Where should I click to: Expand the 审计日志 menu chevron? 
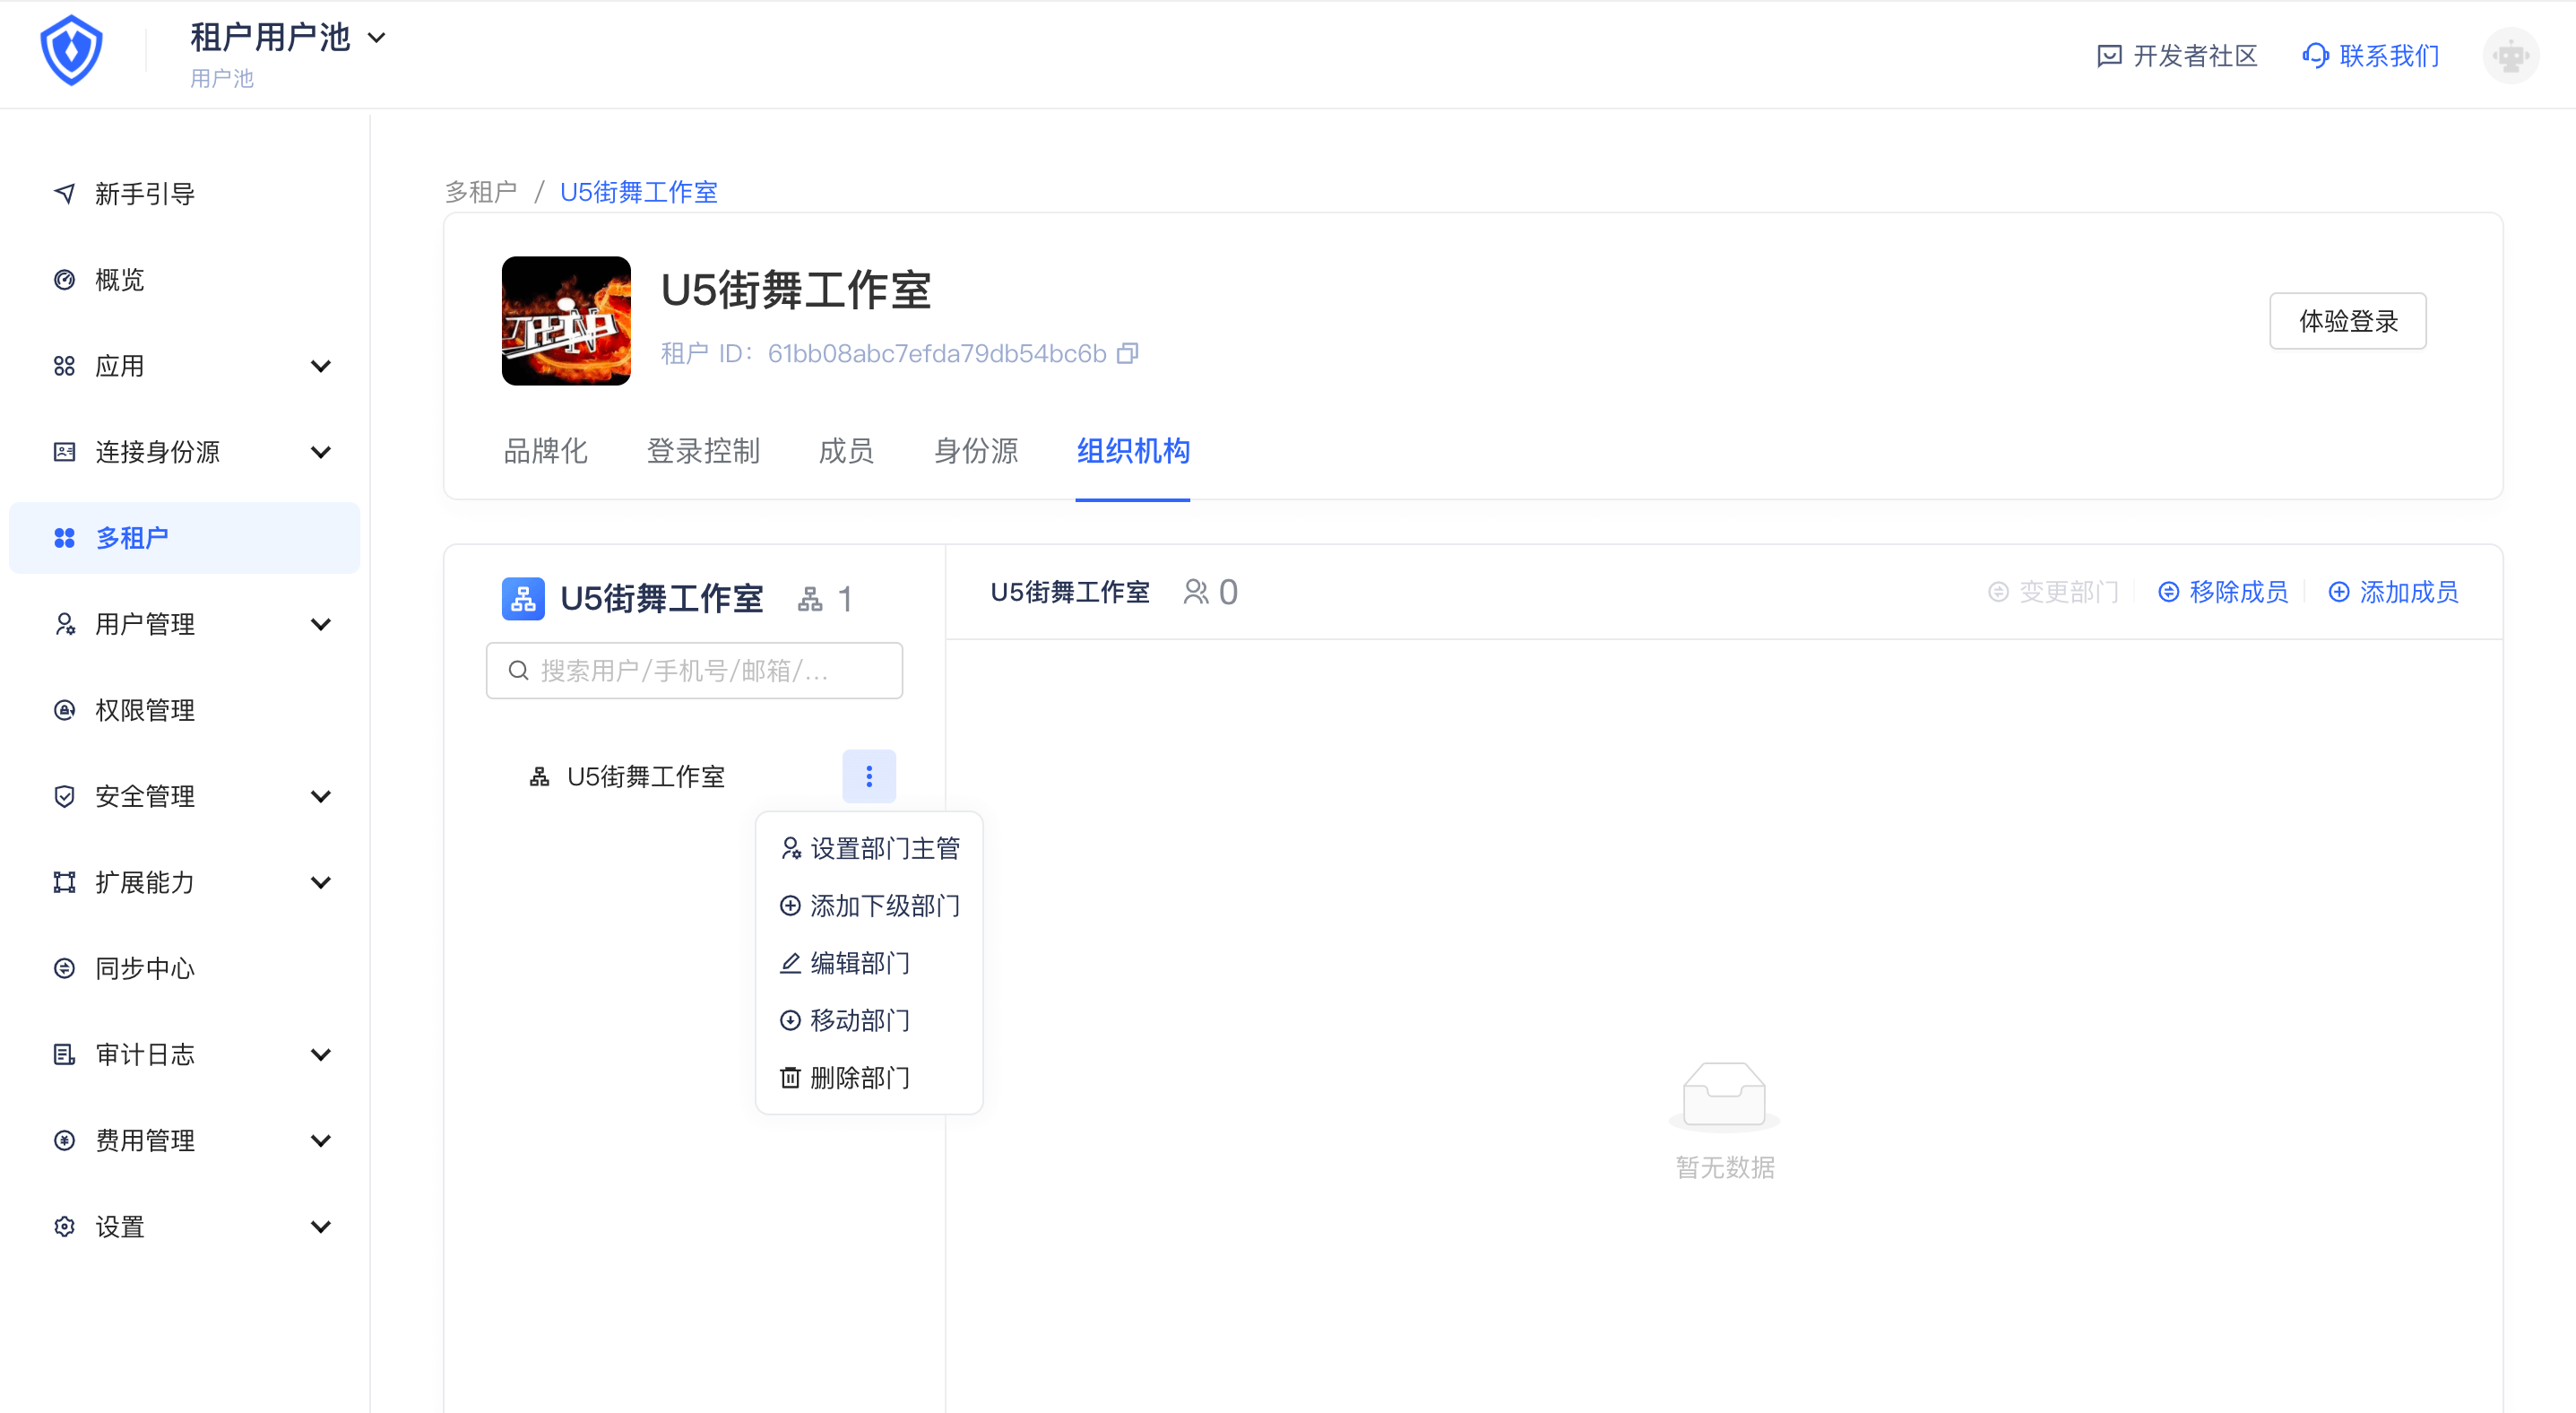pos(320,1054)
